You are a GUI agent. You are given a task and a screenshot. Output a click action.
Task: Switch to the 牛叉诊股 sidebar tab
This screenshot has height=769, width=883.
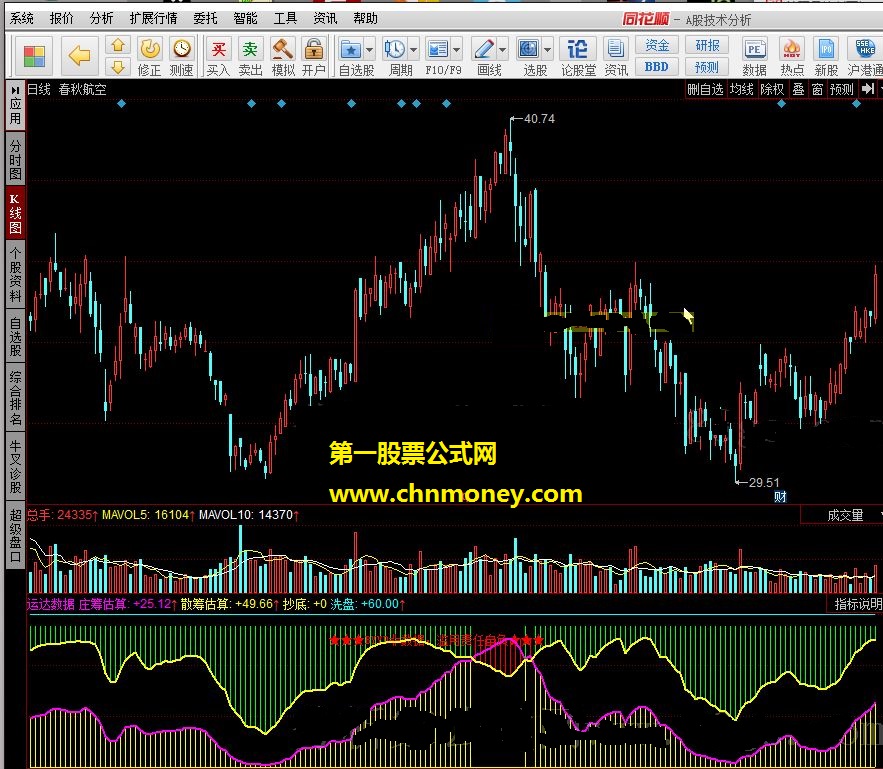[x=15, y=467]
